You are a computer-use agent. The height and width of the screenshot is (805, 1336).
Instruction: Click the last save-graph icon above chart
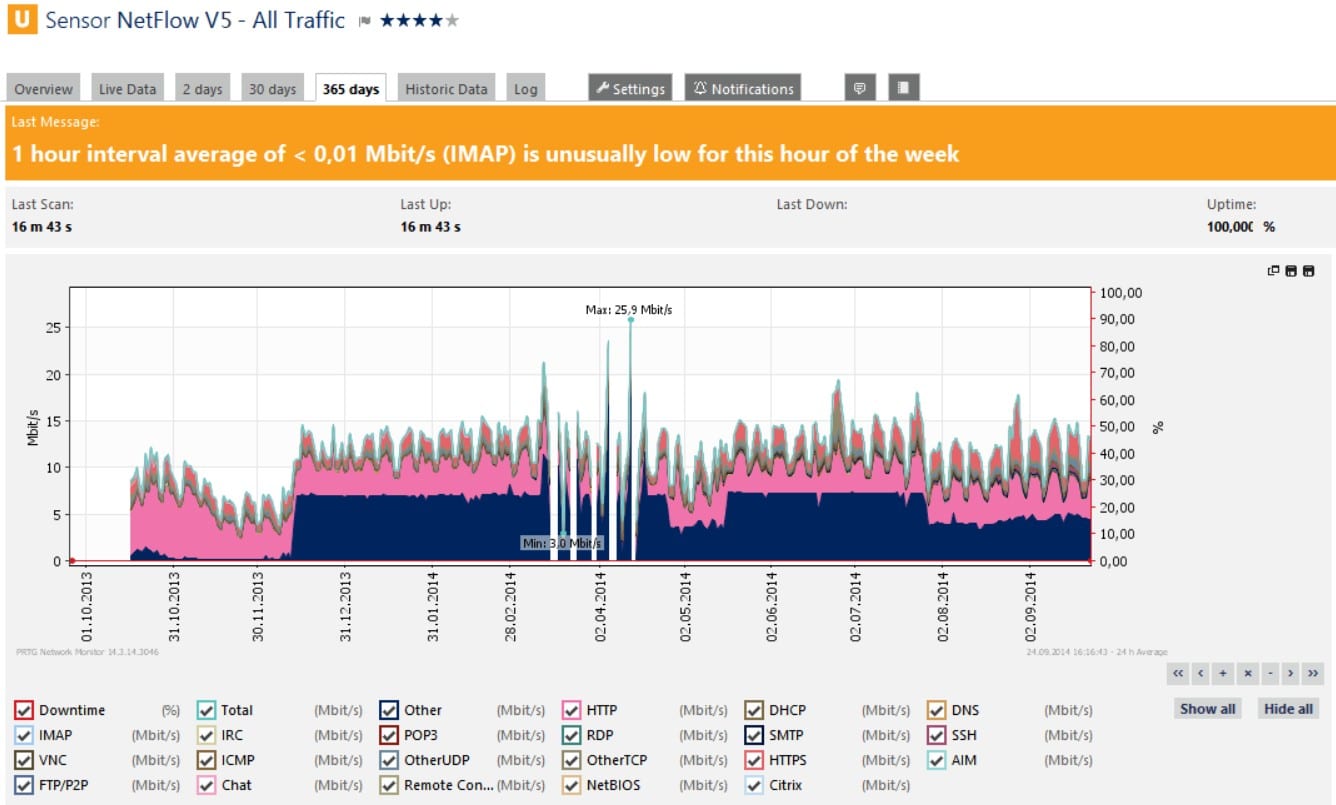click(x=1307, y=270)
